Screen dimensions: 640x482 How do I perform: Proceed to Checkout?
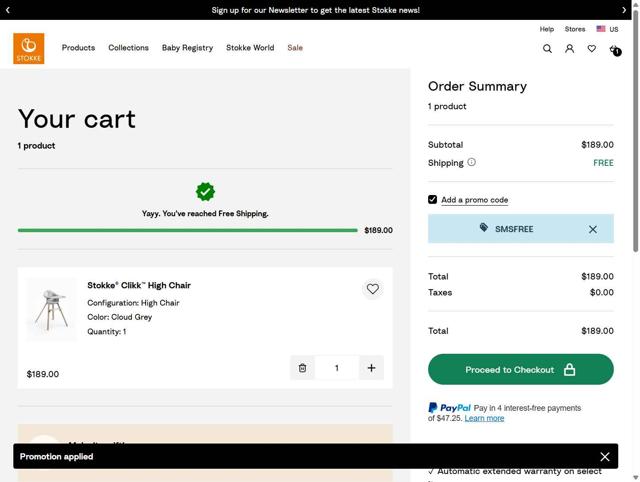coord(520,370)
